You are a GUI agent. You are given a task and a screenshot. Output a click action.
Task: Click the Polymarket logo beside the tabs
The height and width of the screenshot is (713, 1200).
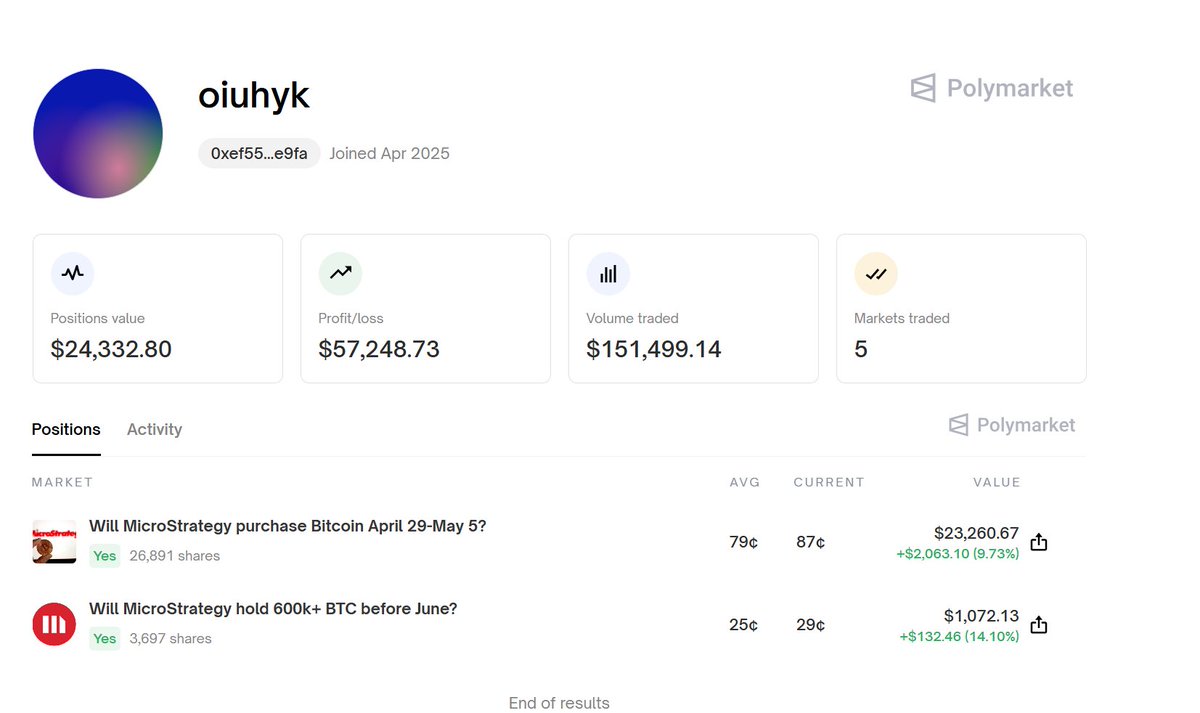(x=1012, y=425)
